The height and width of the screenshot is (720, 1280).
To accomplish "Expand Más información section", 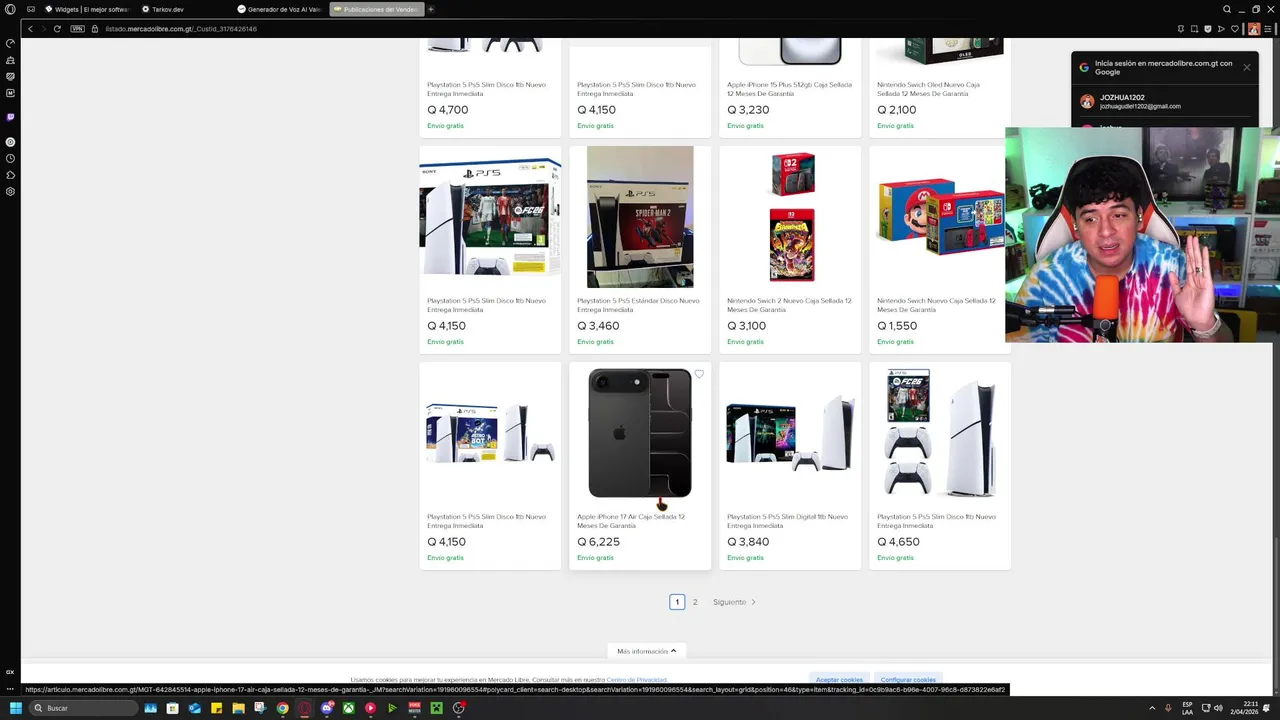I will (646, 651).
